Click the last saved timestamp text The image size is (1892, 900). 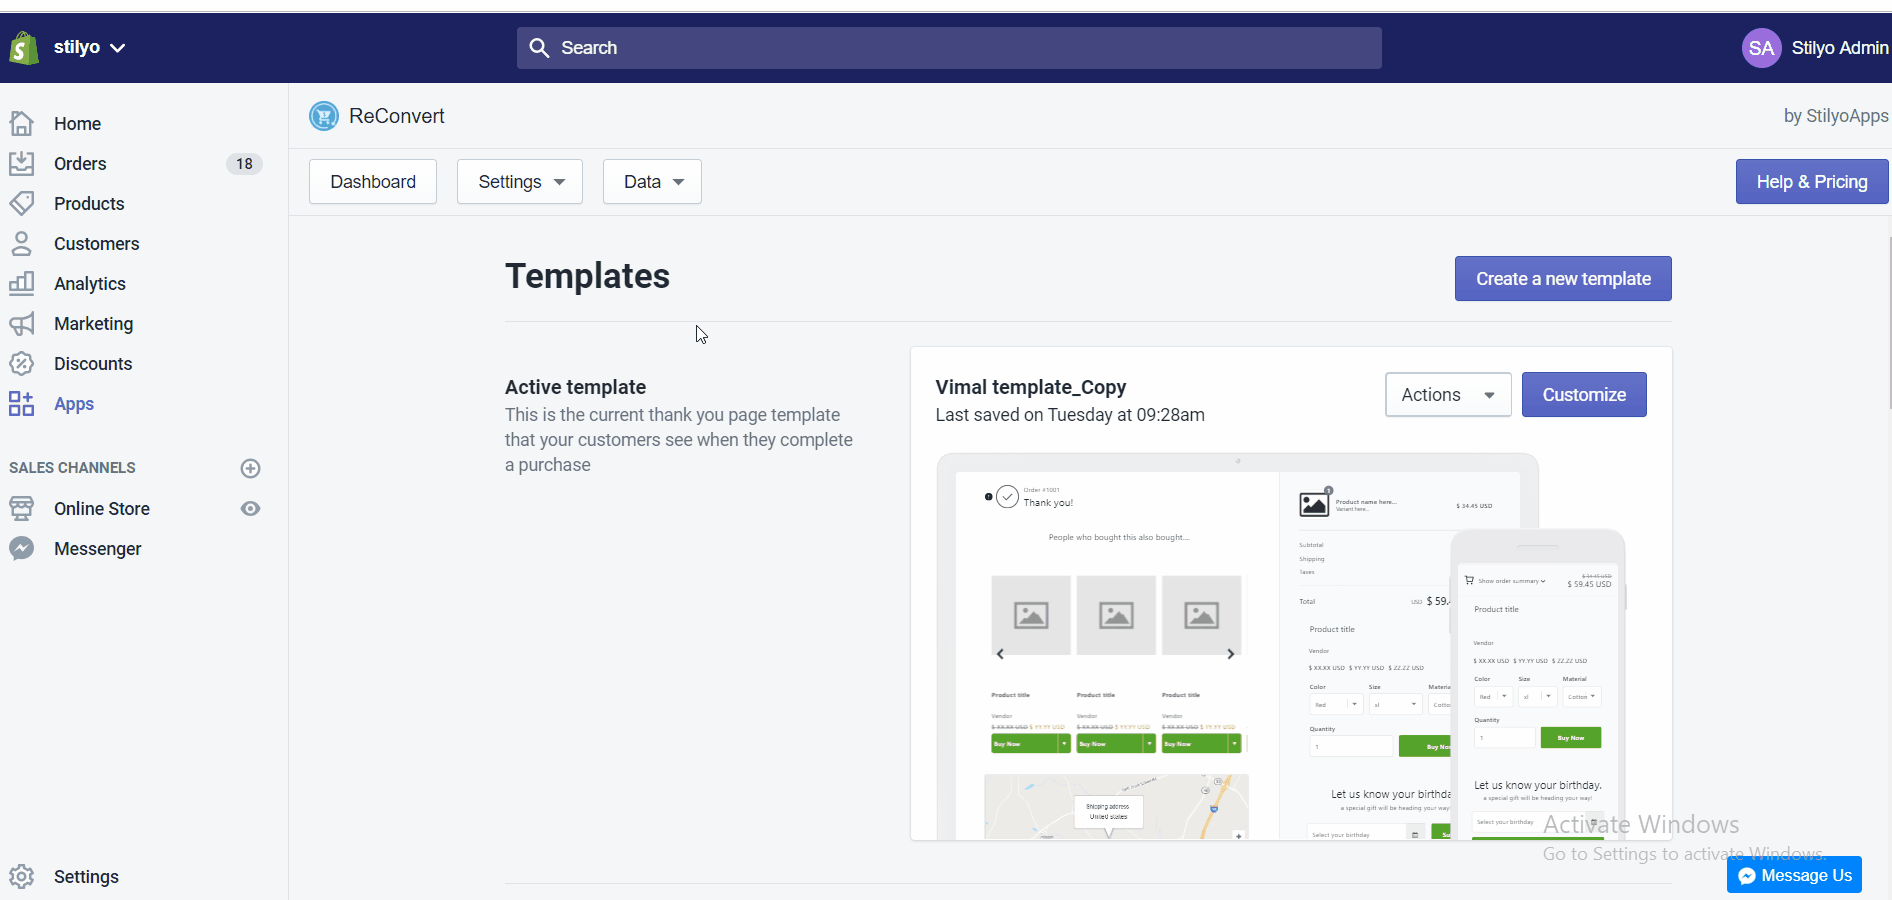pyautogui.click(x=1070, y=415)
